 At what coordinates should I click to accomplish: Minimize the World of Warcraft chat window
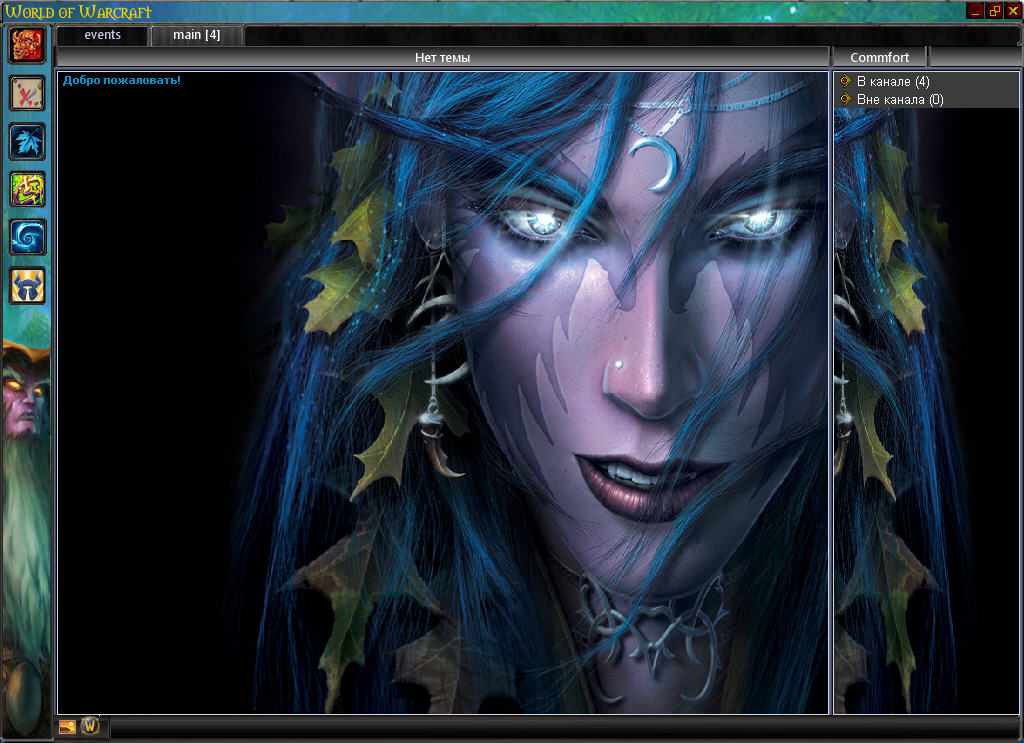(x=975, y=11)
